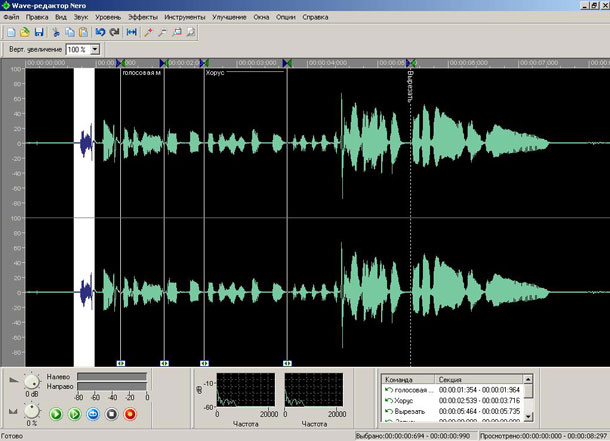Click the bottom handle under Хорус end line
The width and height of the screenshot is (610, 441).
pos(287,363)
